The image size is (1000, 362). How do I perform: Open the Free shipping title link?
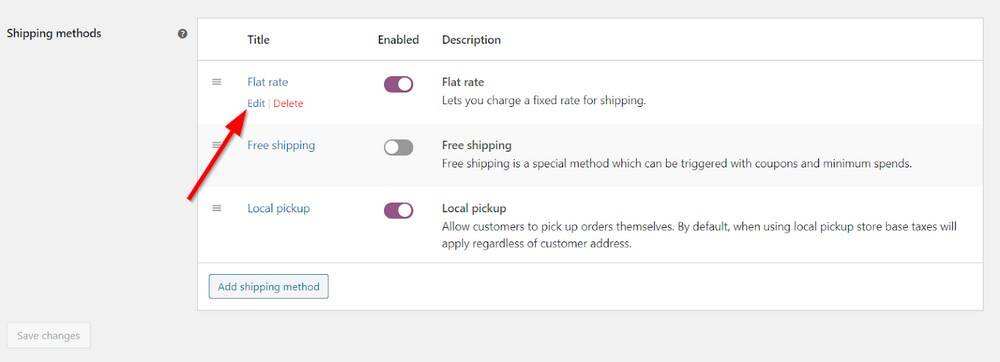(x=281, y=145)
